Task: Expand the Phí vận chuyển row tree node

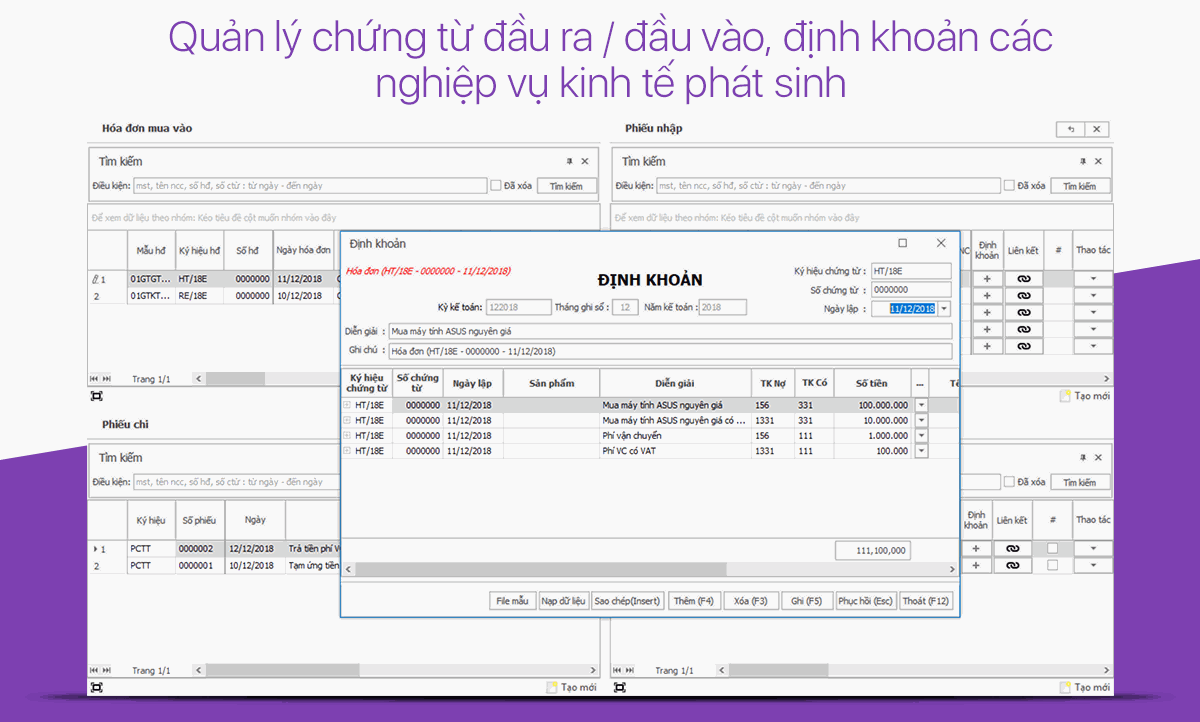Action: 347,436
